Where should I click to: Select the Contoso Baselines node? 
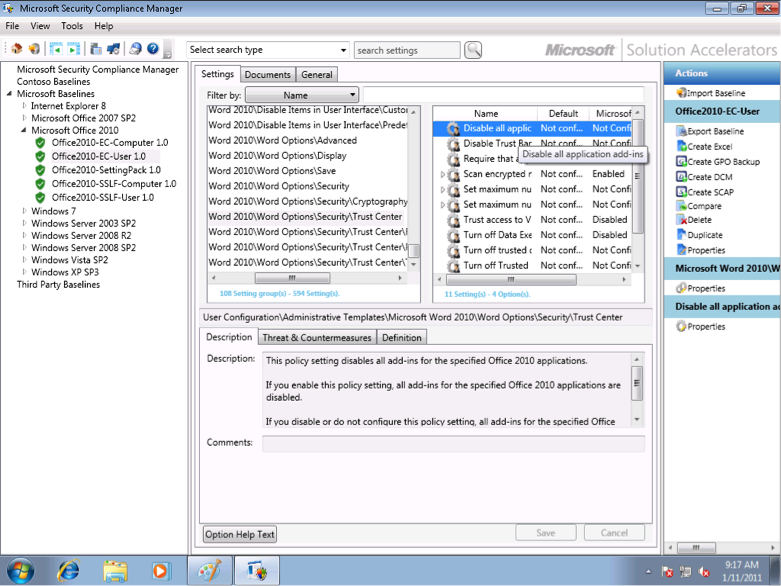[53, 82]
